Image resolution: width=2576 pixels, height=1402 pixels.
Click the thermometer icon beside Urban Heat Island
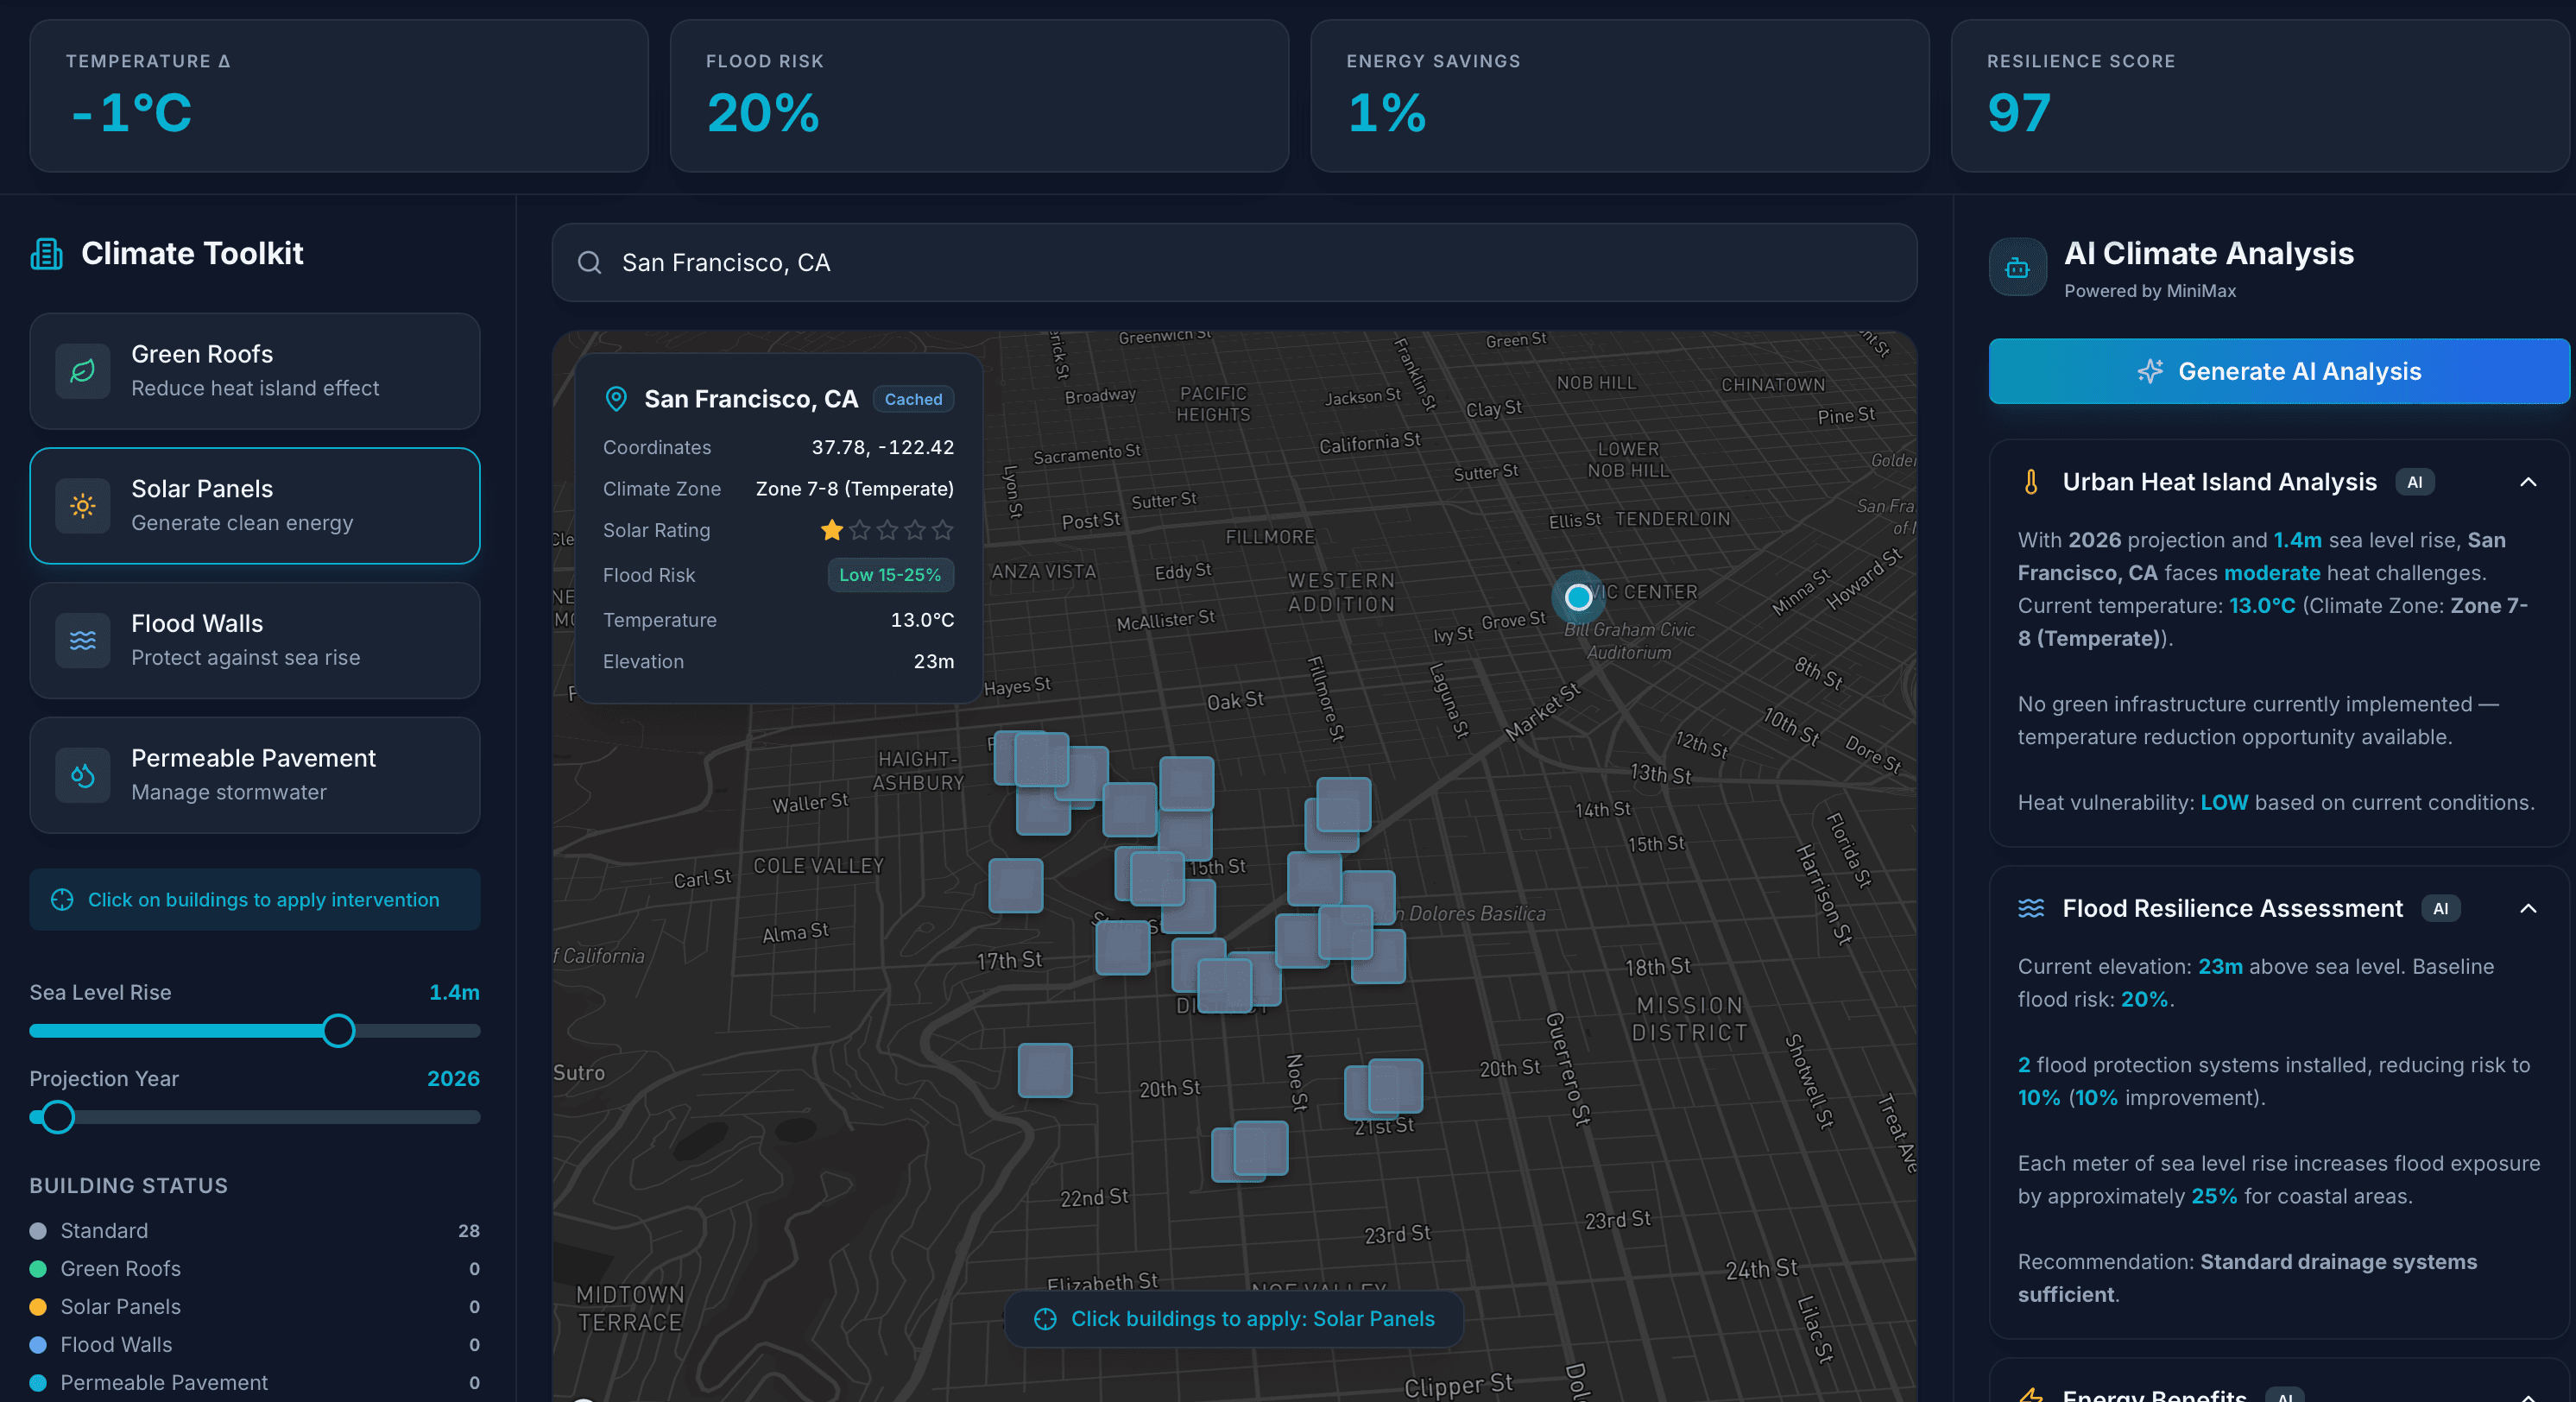(x=2031, y=482)
